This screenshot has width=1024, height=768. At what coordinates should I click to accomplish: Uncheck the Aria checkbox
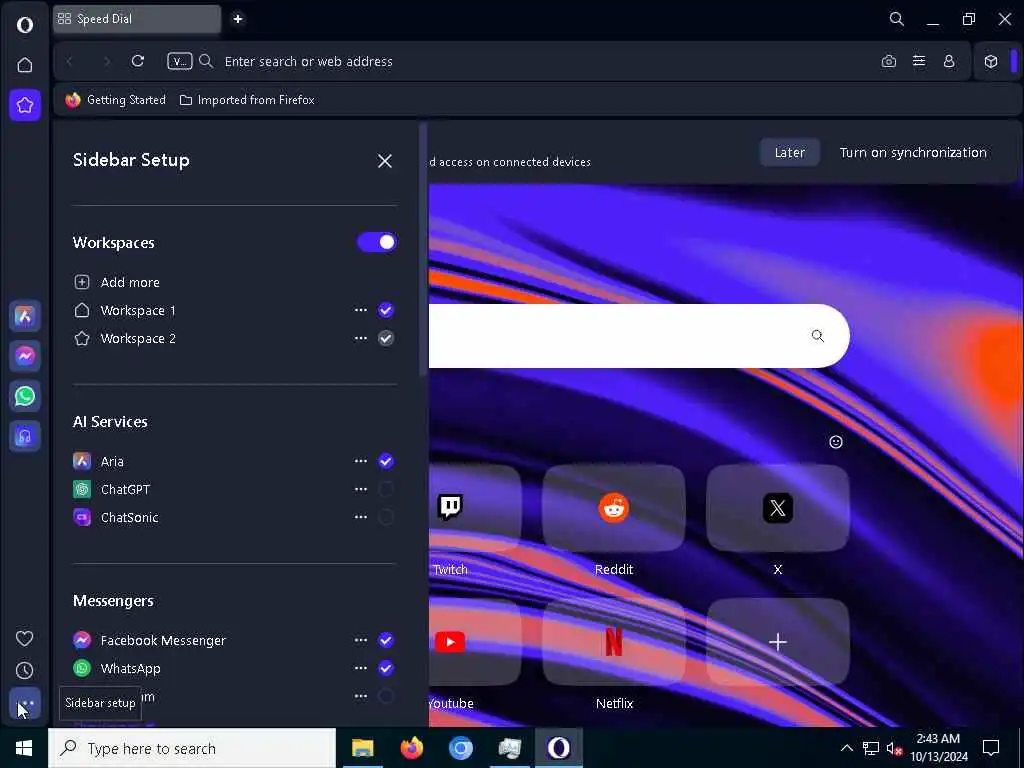click(x=386, y=461)
